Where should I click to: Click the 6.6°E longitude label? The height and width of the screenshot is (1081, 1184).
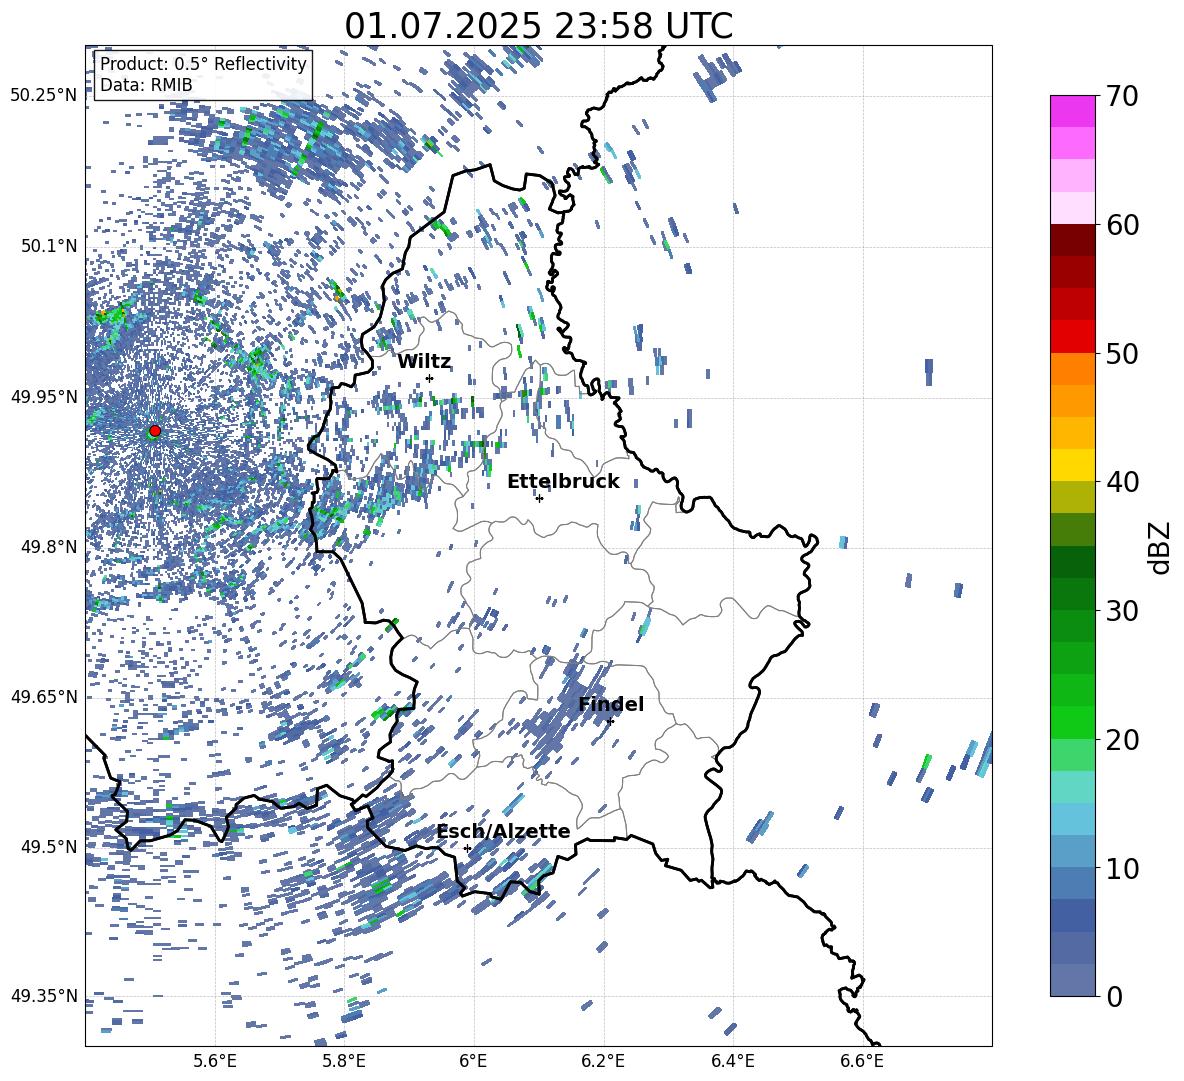862,1061
